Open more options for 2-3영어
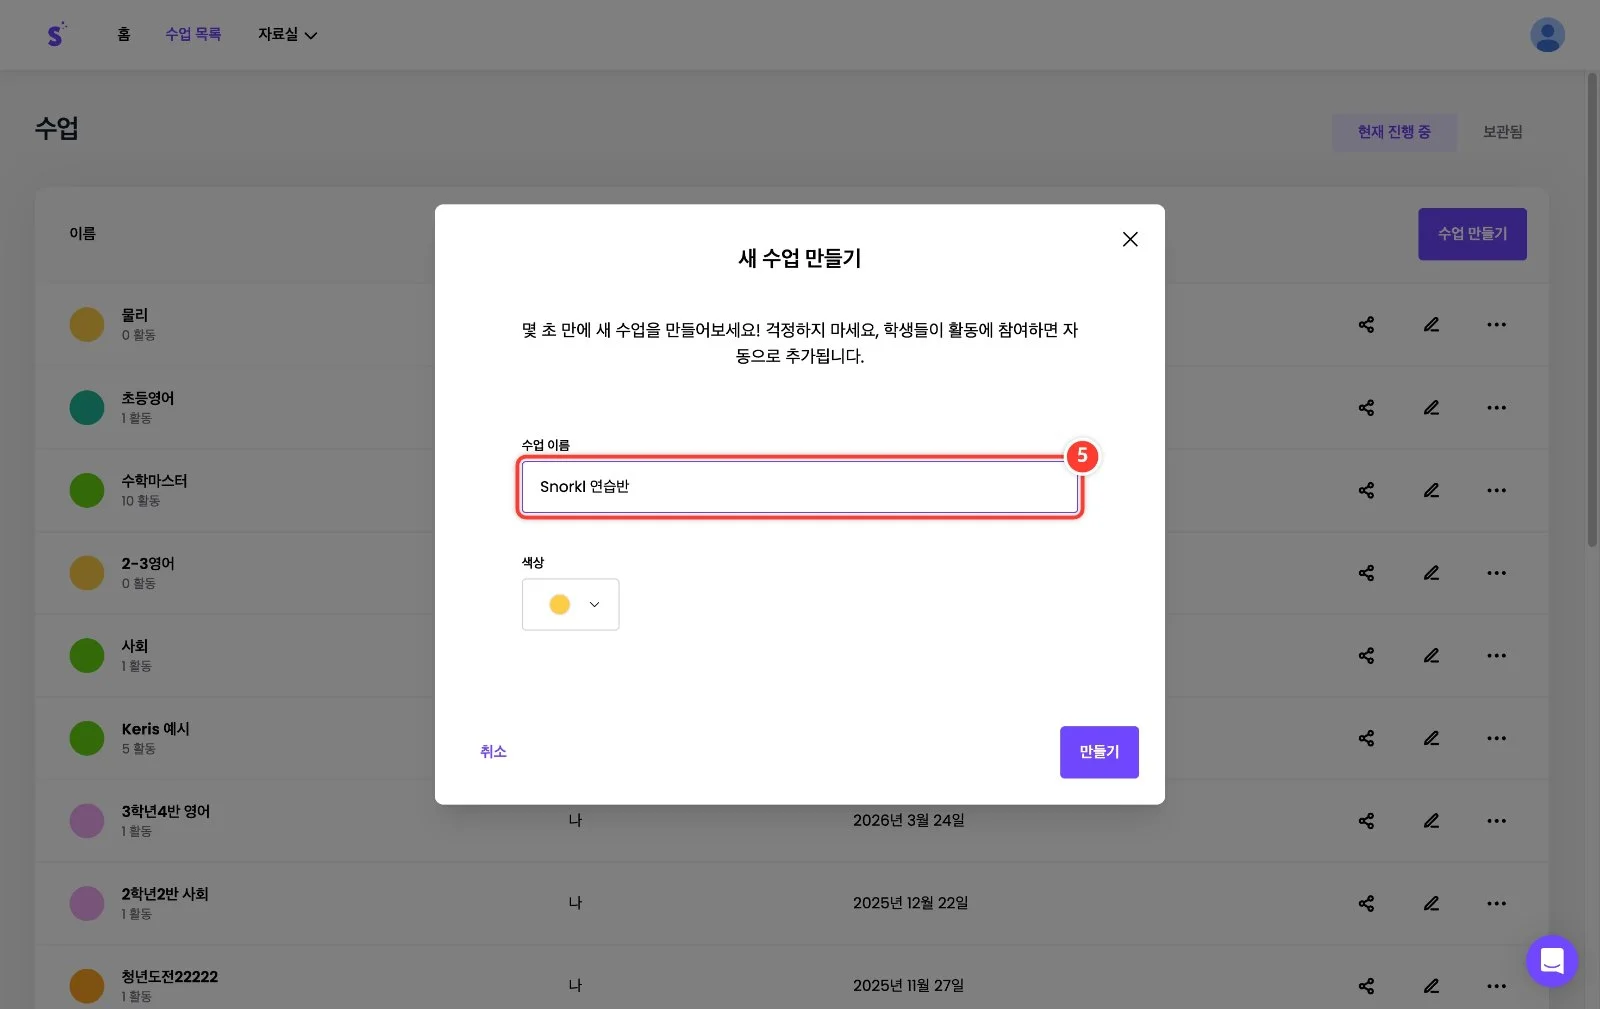 (1496, 573)
